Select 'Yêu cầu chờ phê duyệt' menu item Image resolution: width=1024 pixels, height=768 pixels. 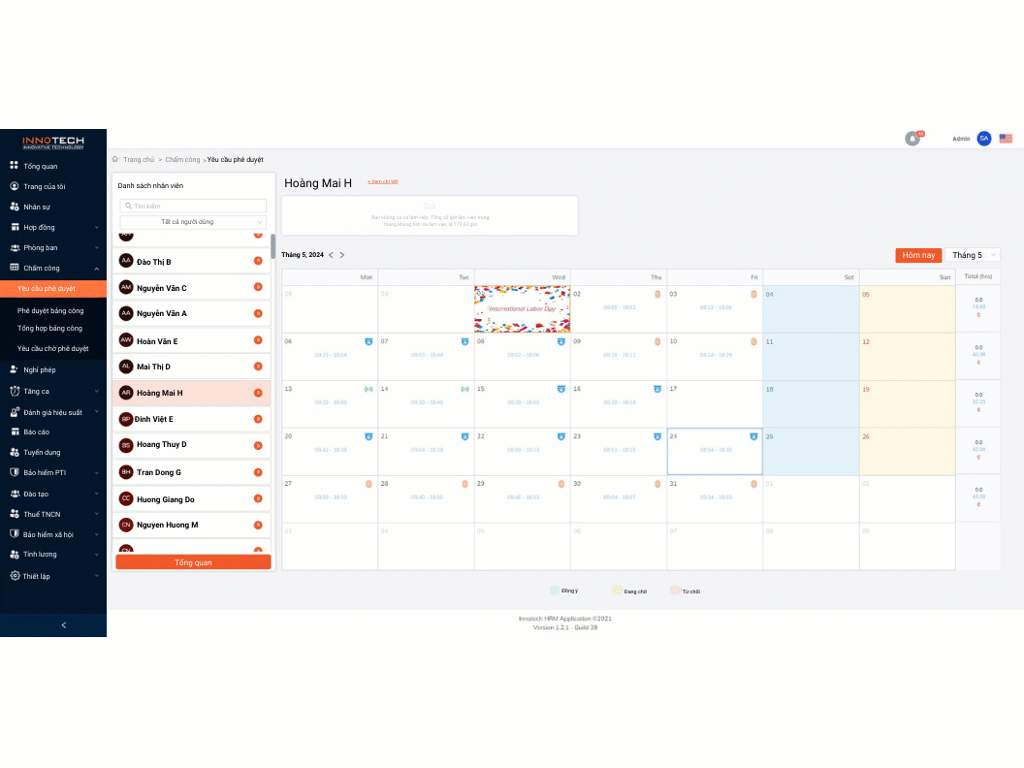tap(53, 349)
